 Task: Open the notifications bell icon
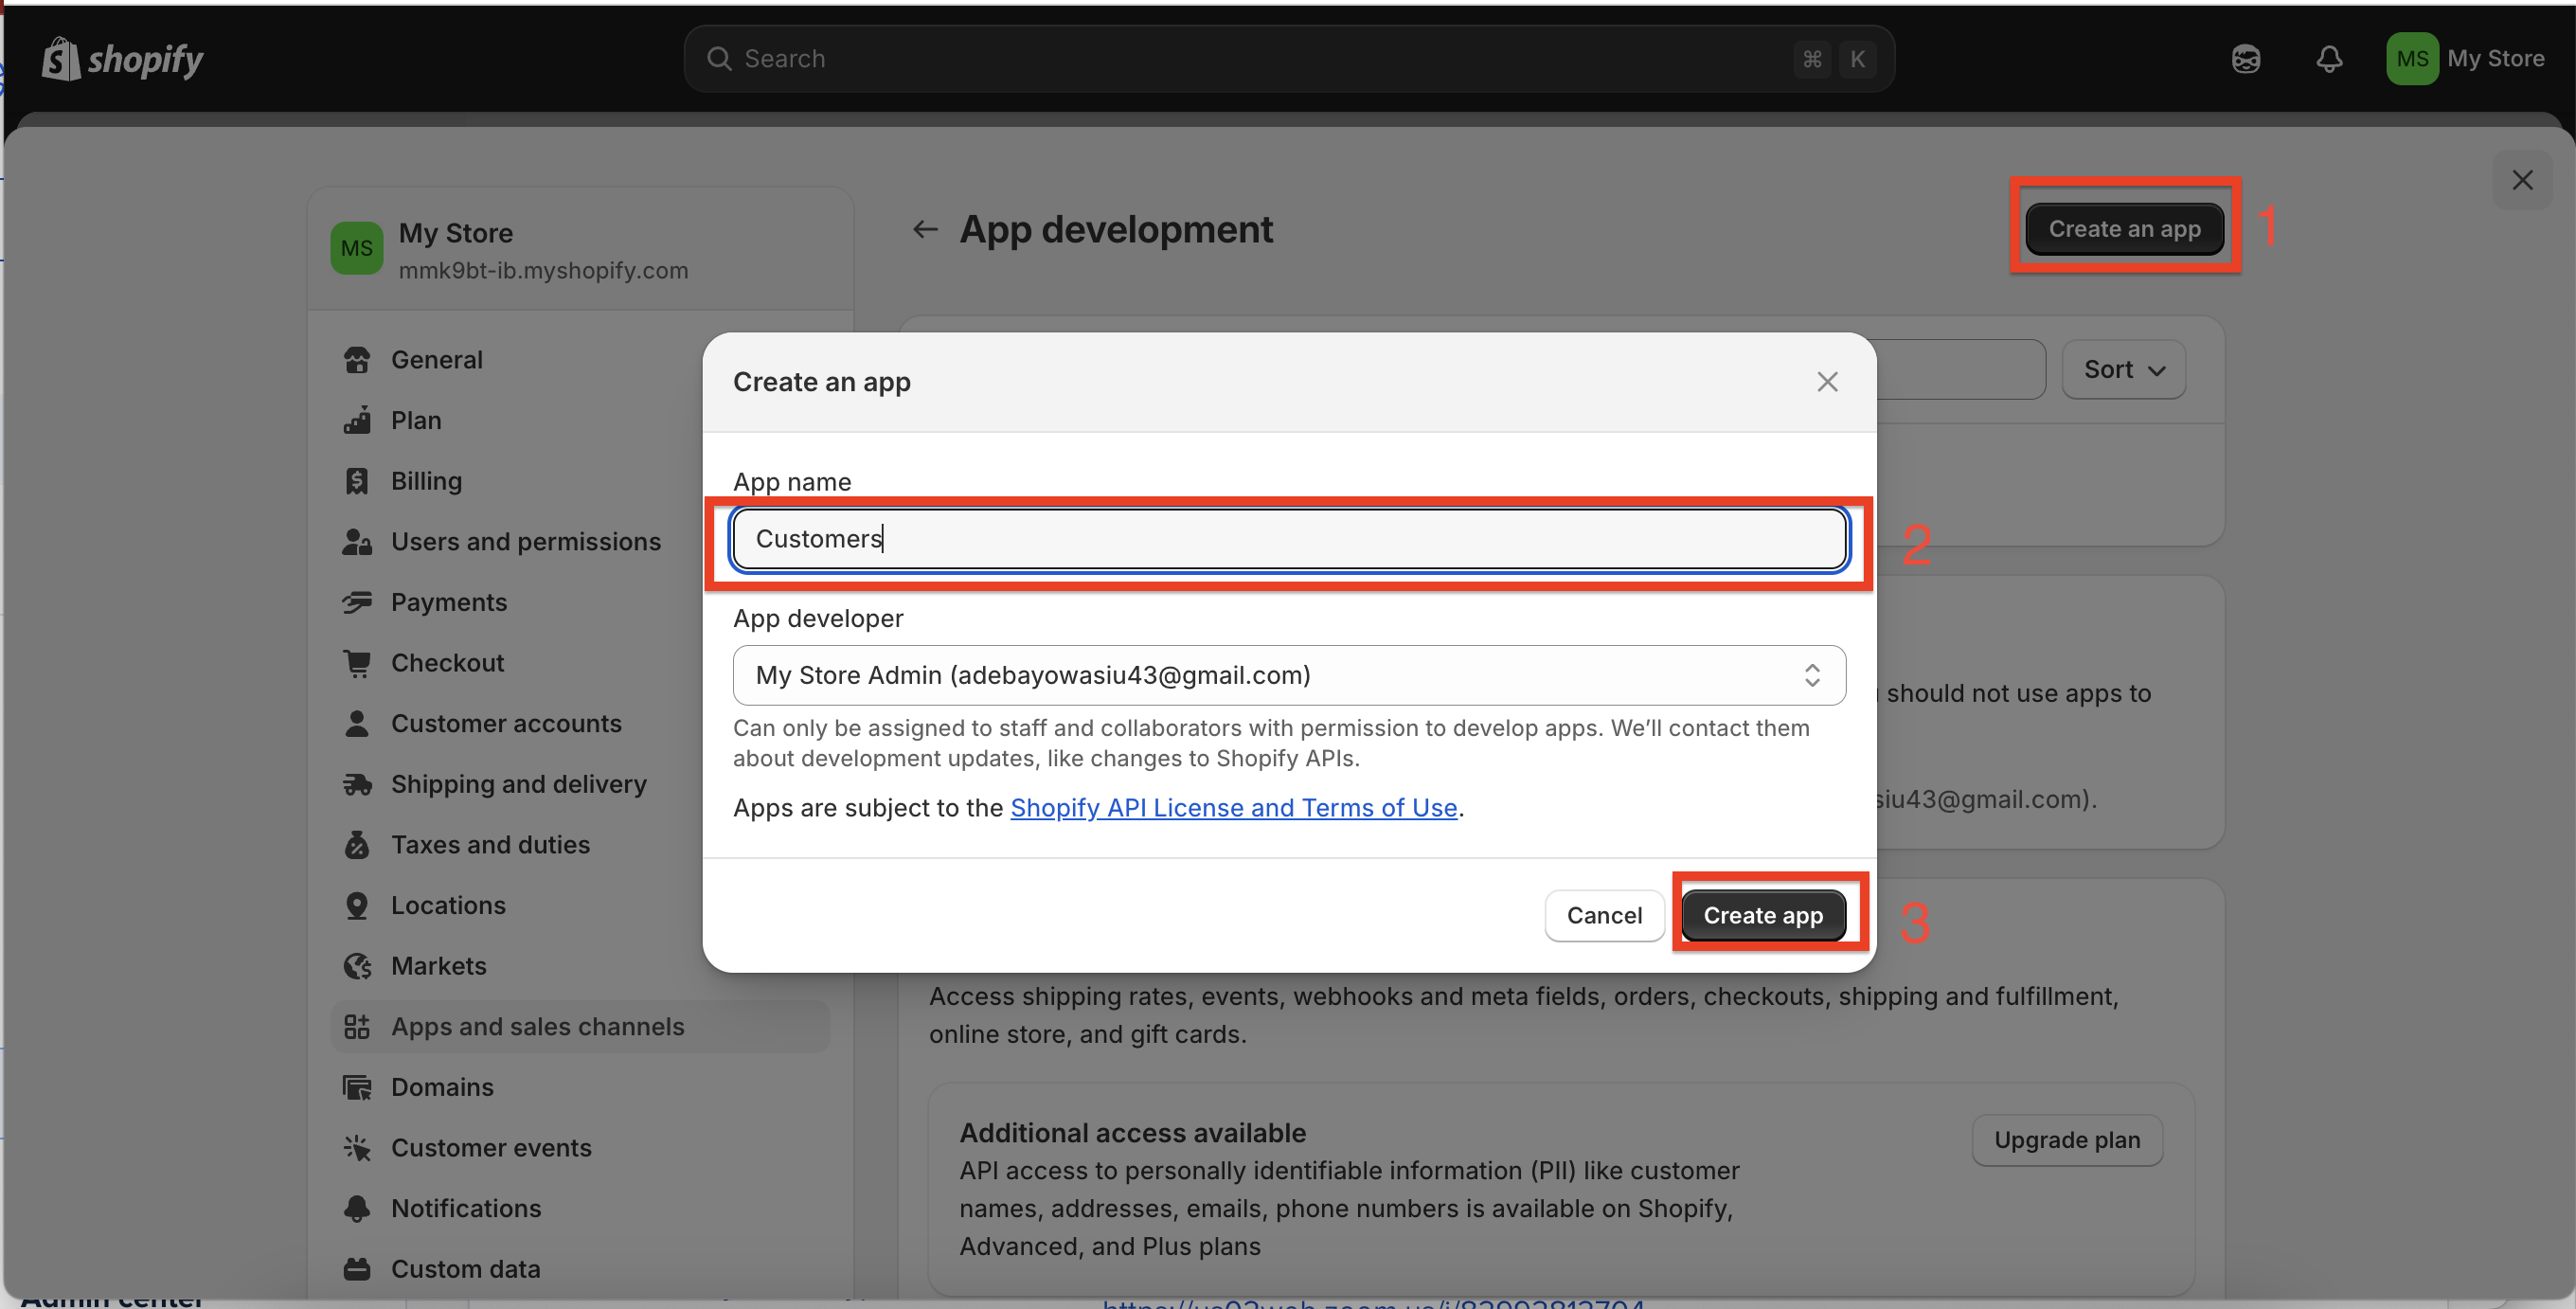tap(2329, 59)
